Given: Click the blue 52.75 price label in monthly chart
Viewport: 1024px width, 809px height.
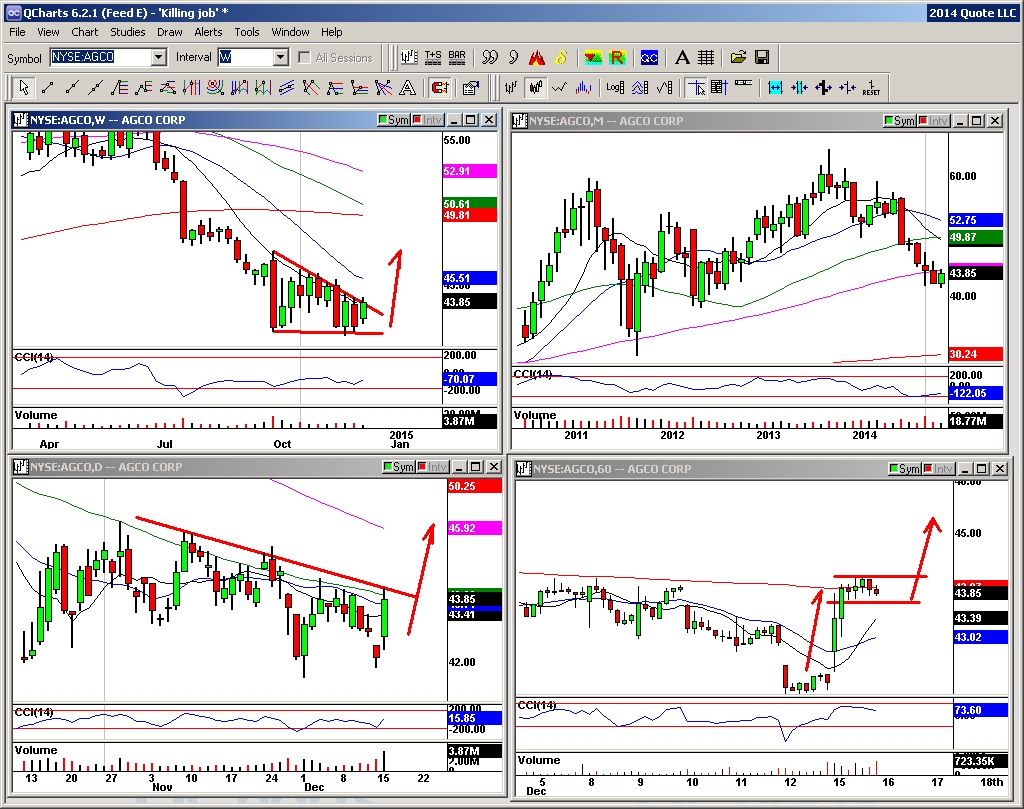Looking at the screenshot, I should pyautogui.click(x=976, y=220).
